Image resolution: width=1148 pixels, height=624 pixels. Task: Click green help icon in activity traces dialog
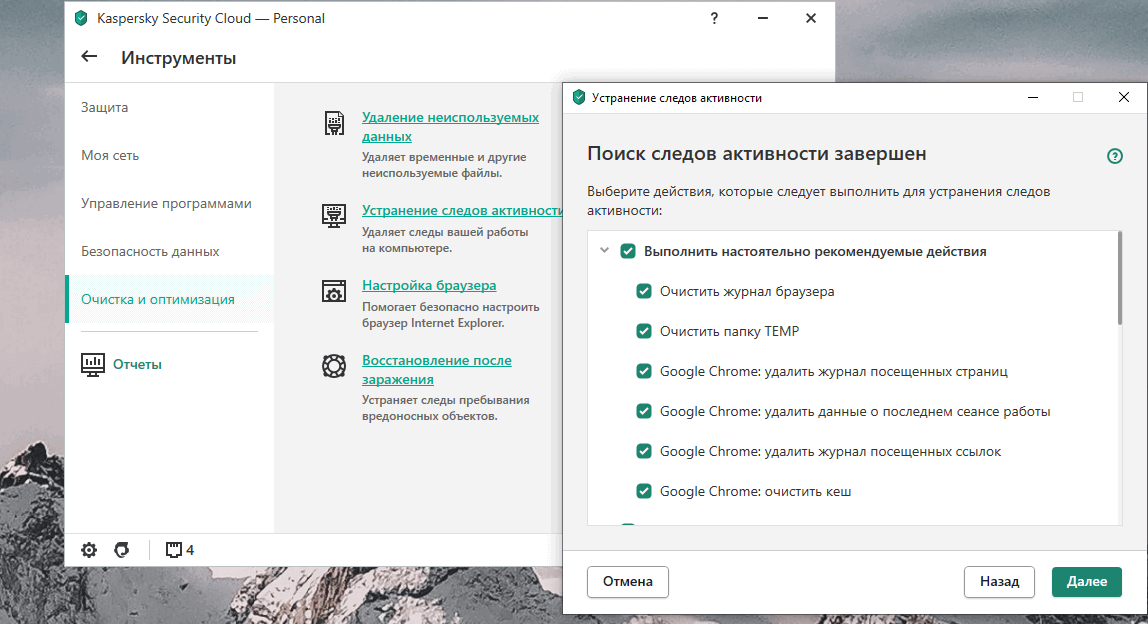tap(1114, 156)
